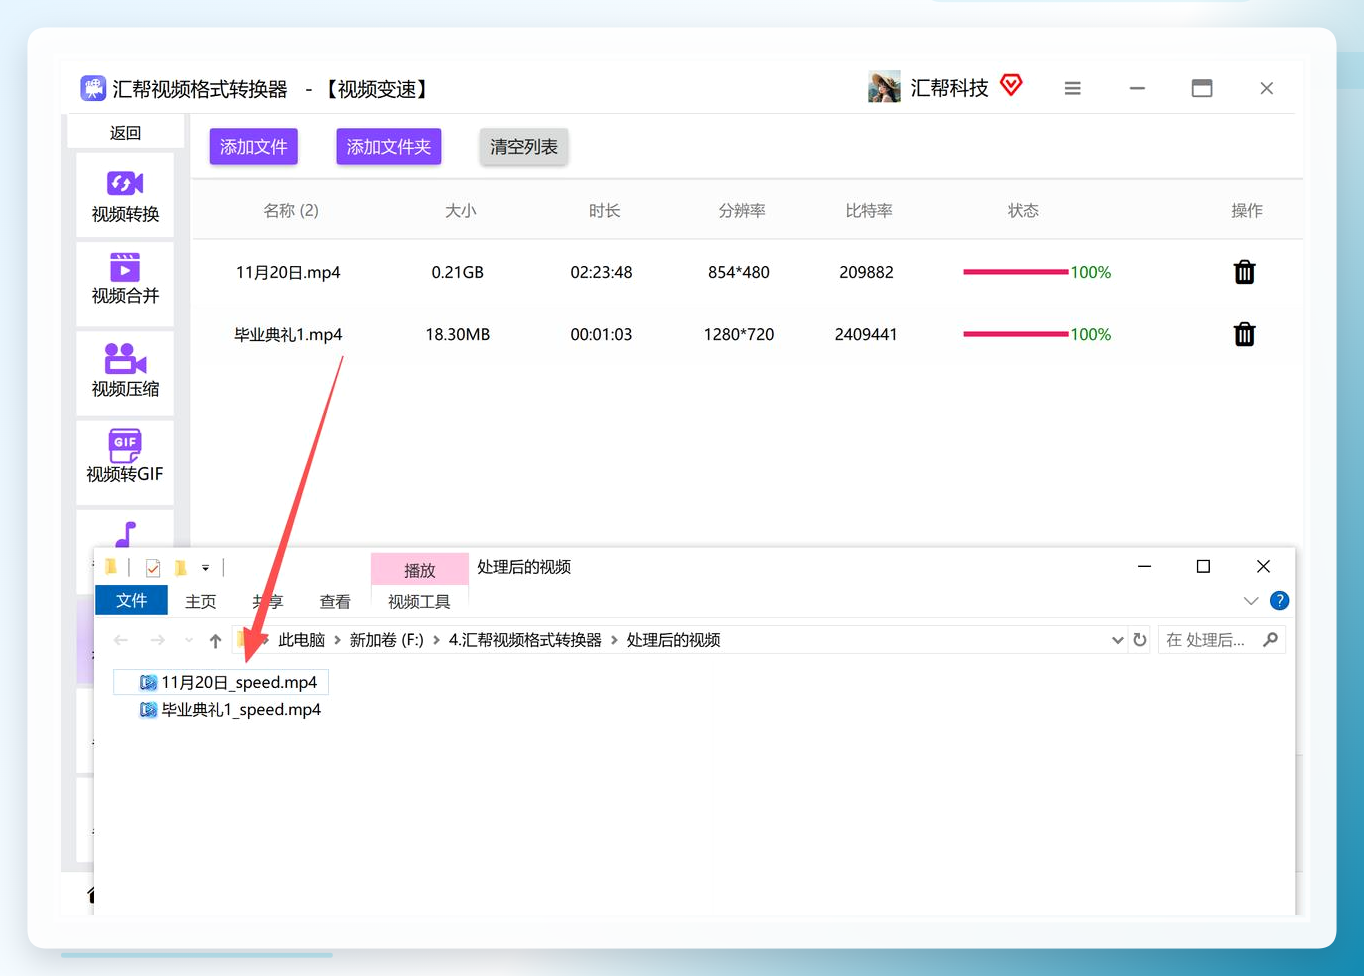Click the red VIP heart badge

[x=1011, y=85]
